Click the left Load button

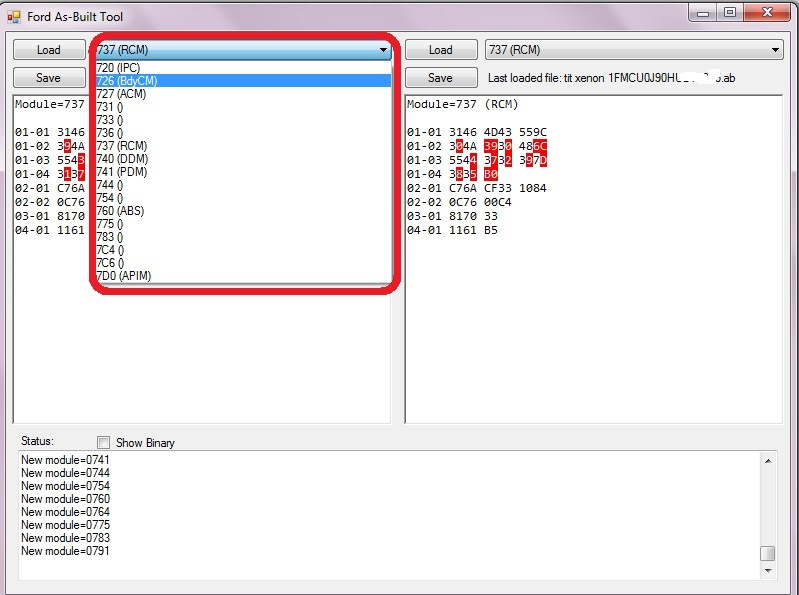[49, 50]
